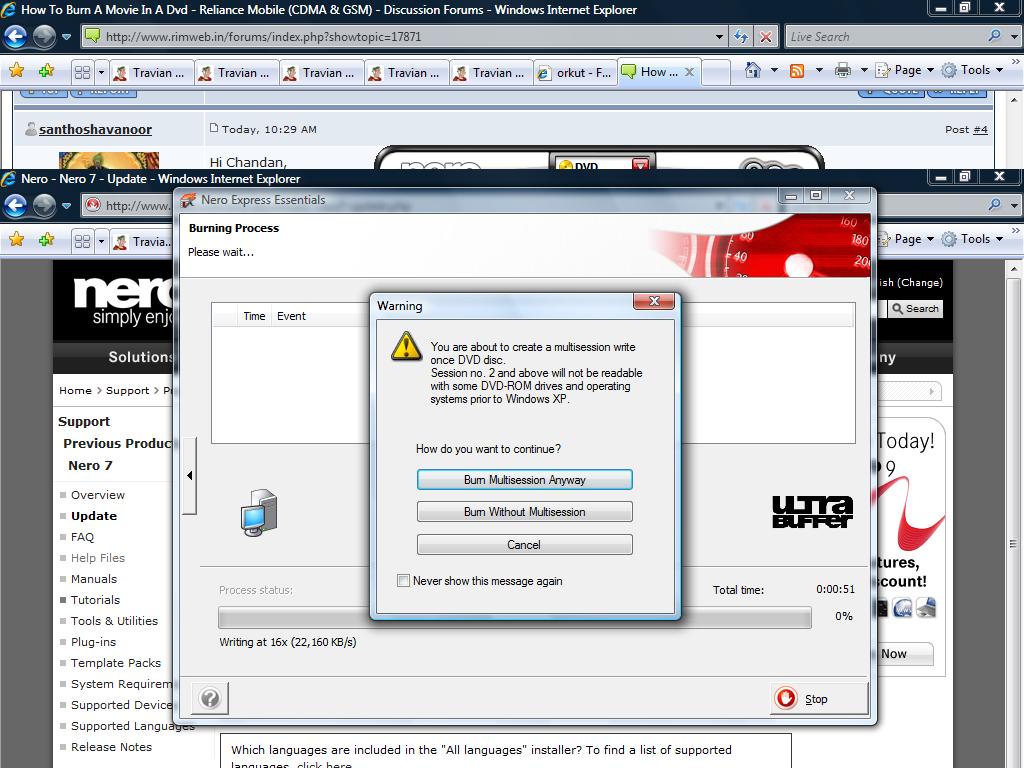The height and width of the screenshot is (768, 1024).
Task: Click Home icon in top IE toolbar
Action: tap(753, 70)
